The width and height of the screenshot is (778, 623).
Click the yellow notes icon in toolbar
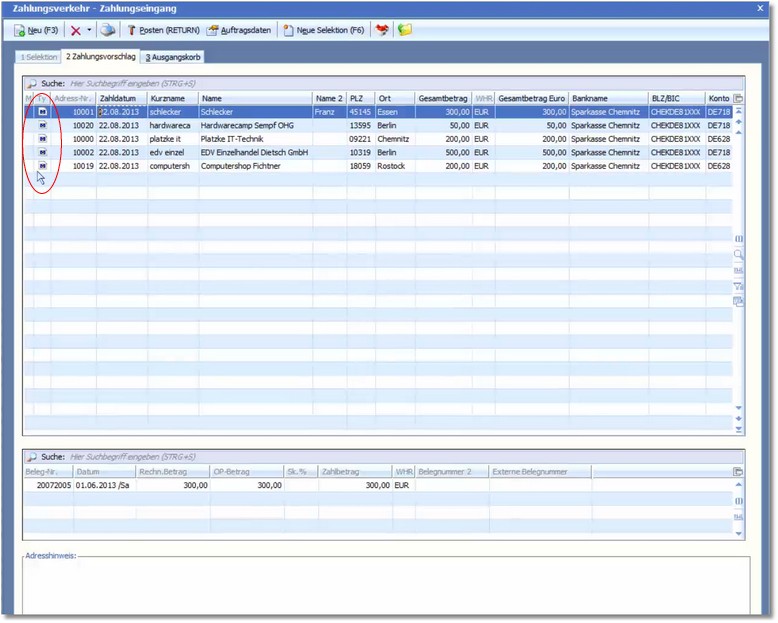tap(404, 31)
